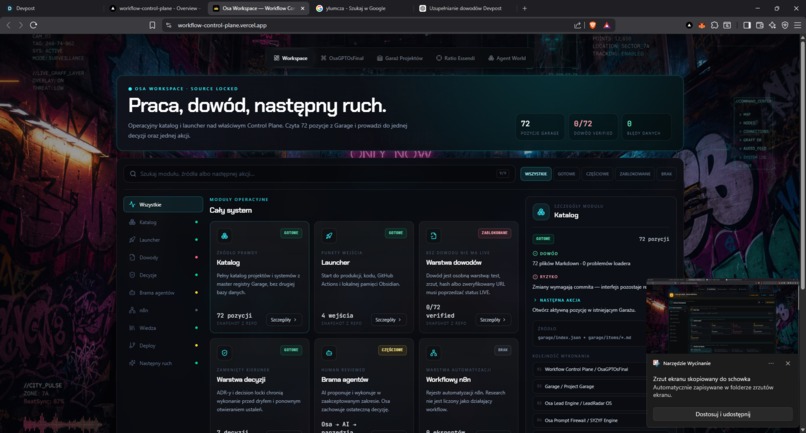
Task: Select Wiedza in the module sidebar
Action: (163, 328)
